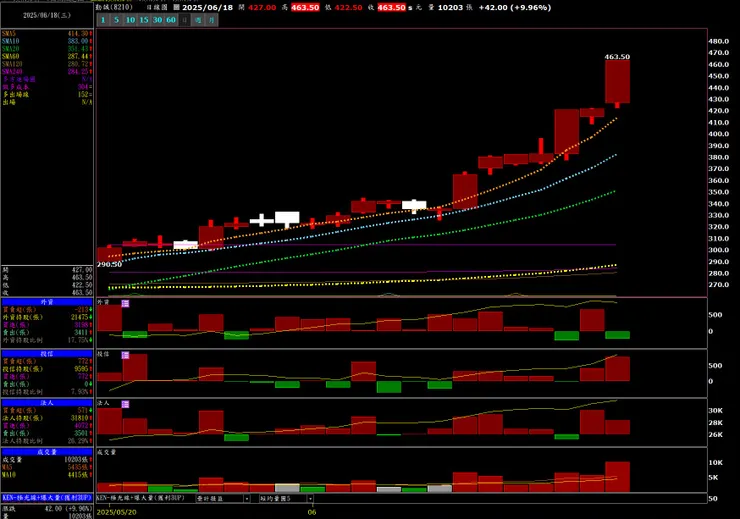
Task: Select the weekly (週) timeframe button
Action: click(x=198, y=20)
